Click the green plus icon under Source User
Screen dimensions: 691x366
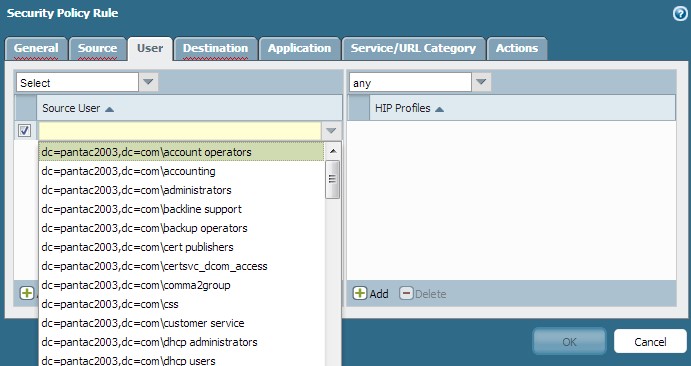pos(27,293)
